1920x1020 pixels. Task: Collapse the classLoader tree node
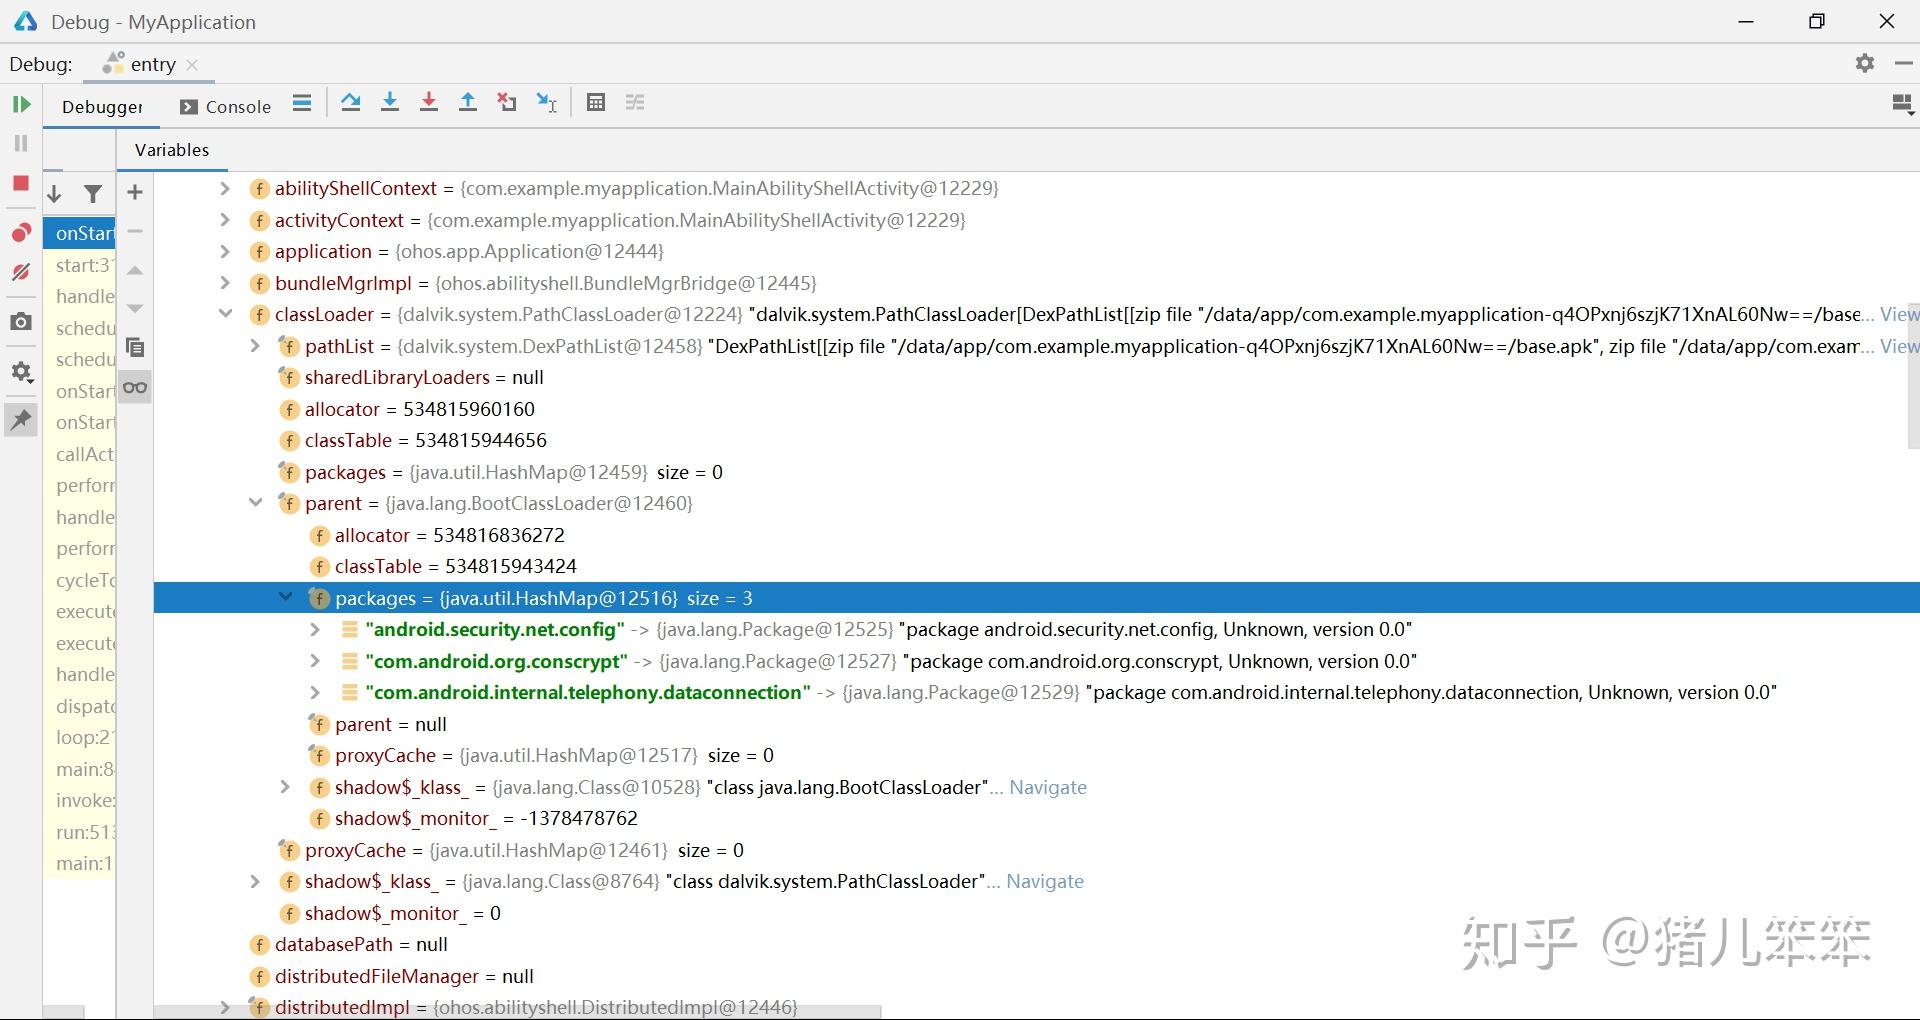[225, 314]
